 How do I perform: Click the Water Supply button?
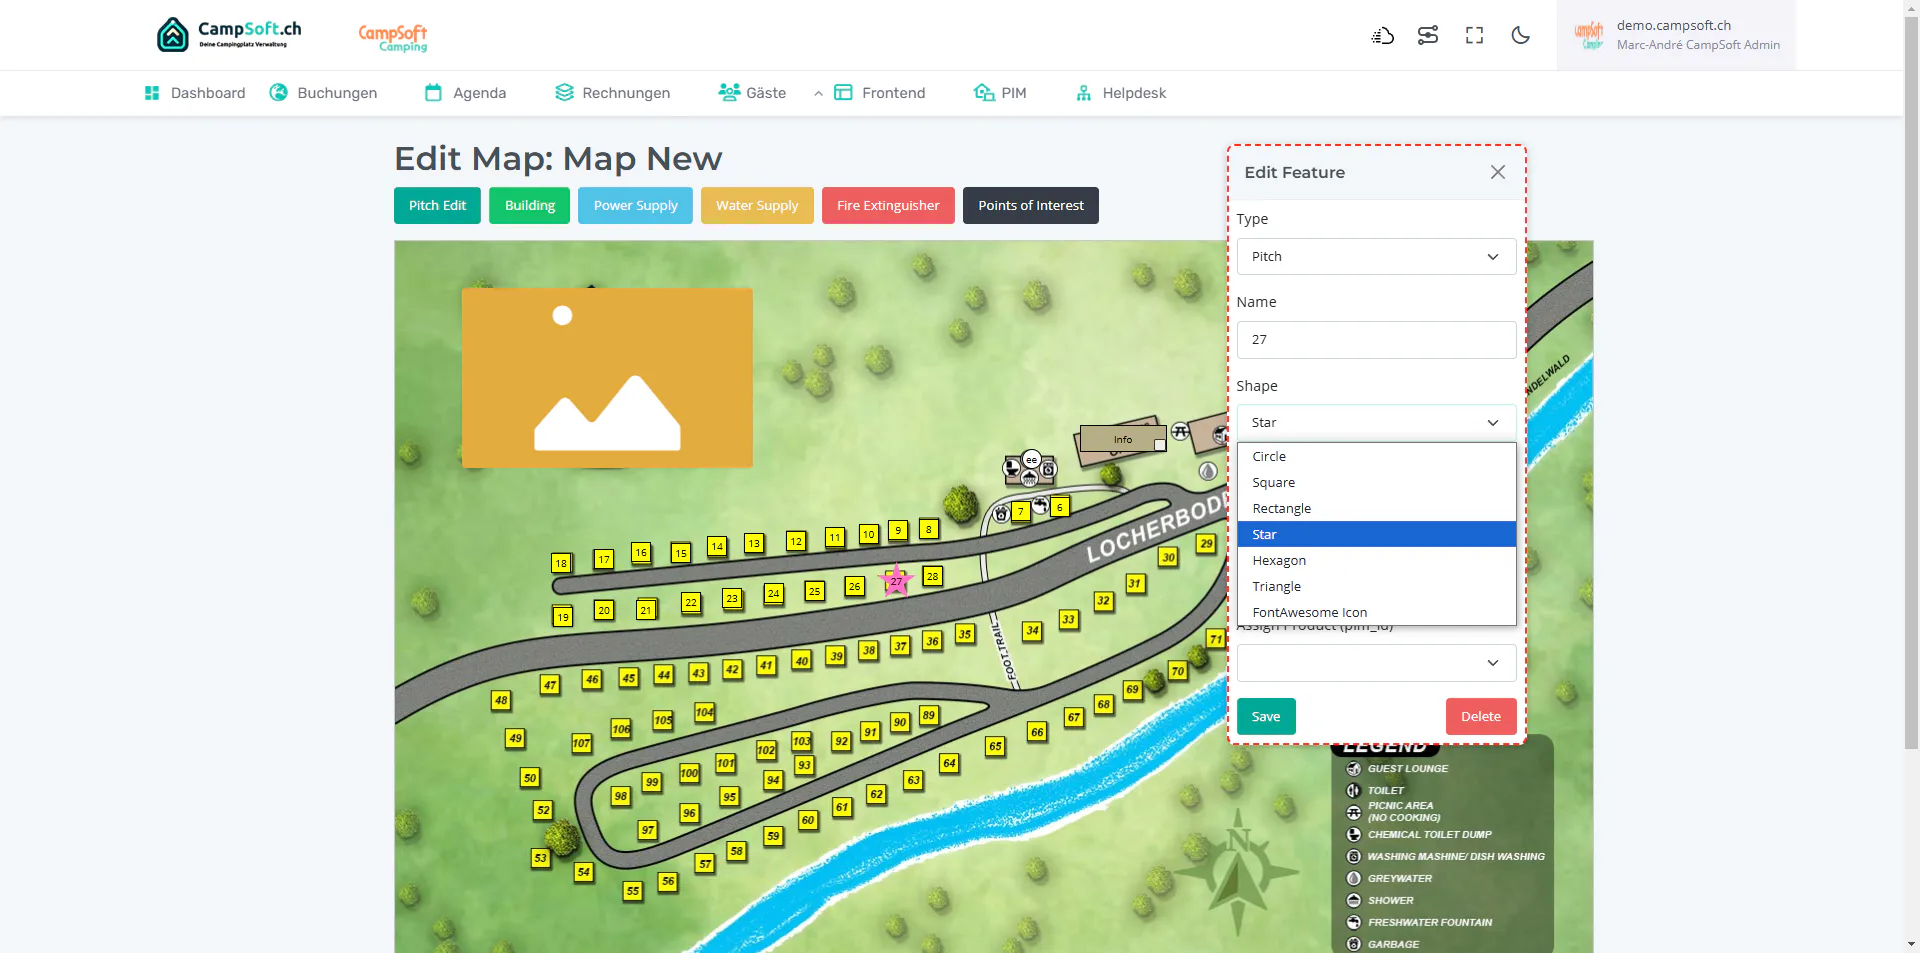pos(757,206)
